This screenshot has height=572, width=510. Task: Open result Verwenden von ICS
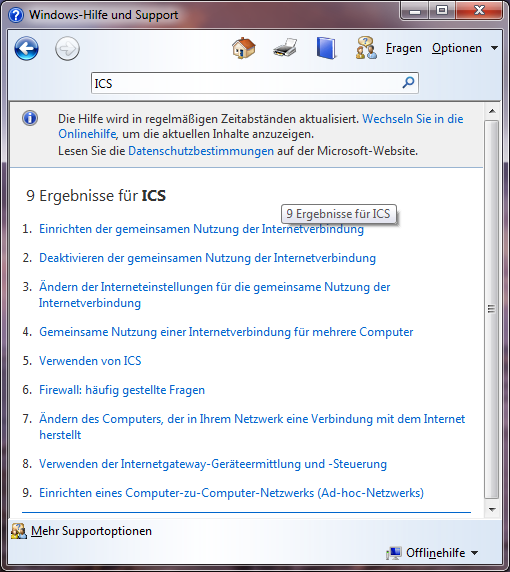90,361
